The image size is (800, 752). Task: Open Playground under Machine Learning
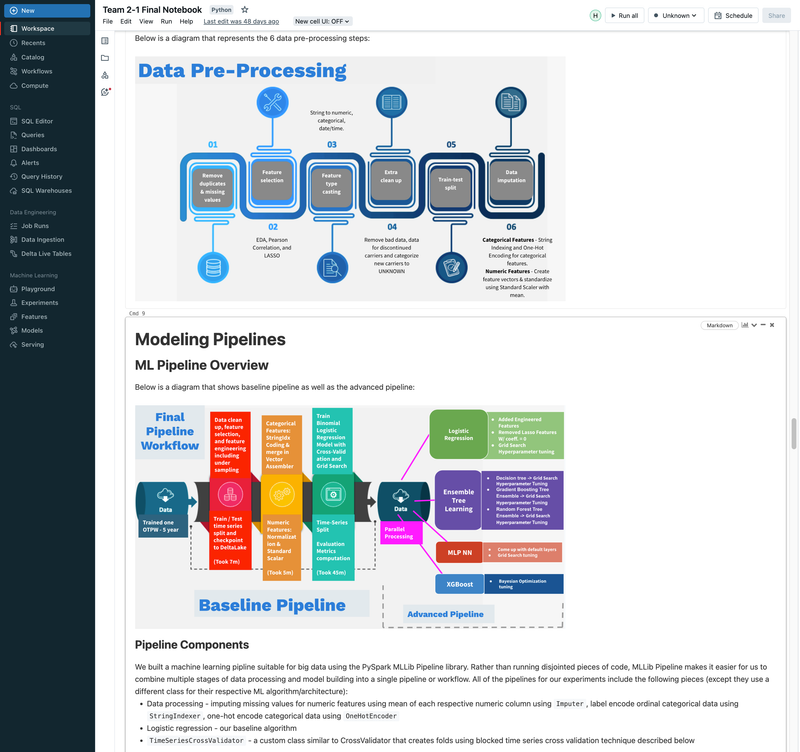coord(37,288)
